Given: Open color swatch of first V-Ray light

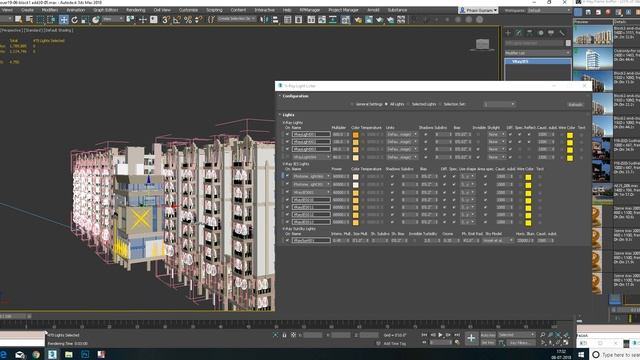Looking at the screenshot, I should coord(356,135).
